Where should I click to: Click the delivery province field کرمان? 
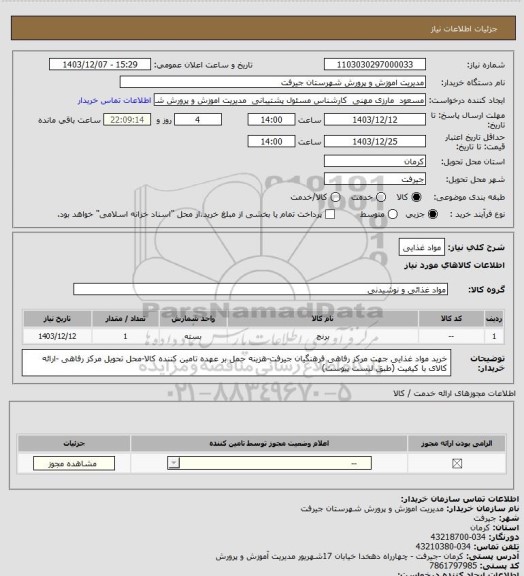375,161
